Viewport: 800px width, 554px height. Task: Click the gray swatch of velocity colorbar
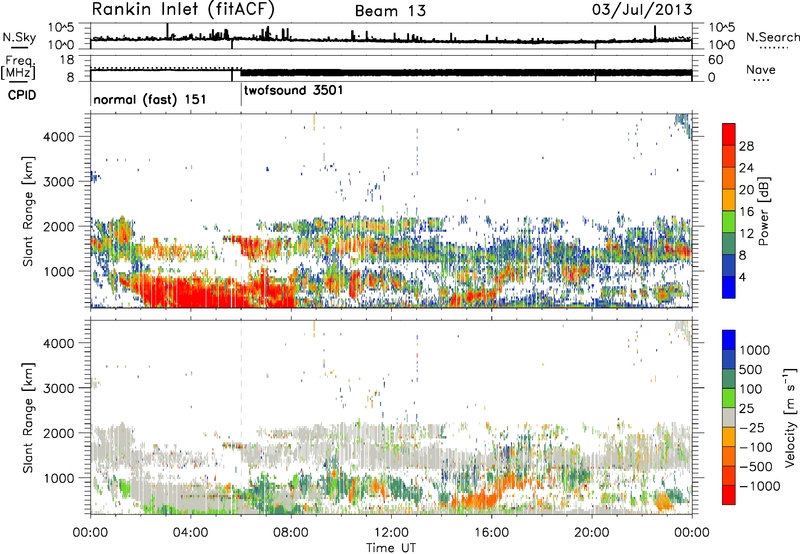[x=729, y=417]
